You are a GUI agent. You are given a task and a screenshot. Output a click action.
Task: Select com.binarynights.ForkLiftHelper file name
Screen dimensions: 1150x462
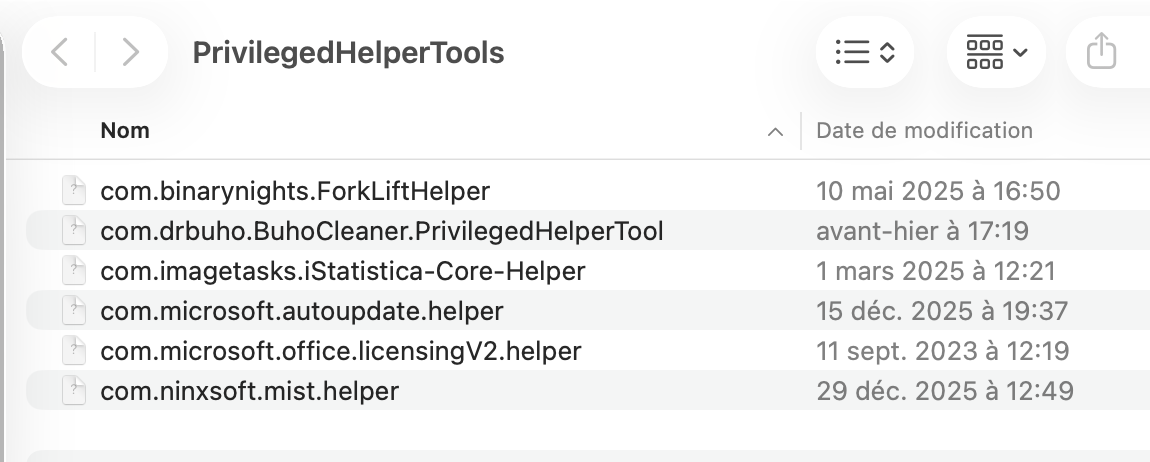tap(295, 190)
